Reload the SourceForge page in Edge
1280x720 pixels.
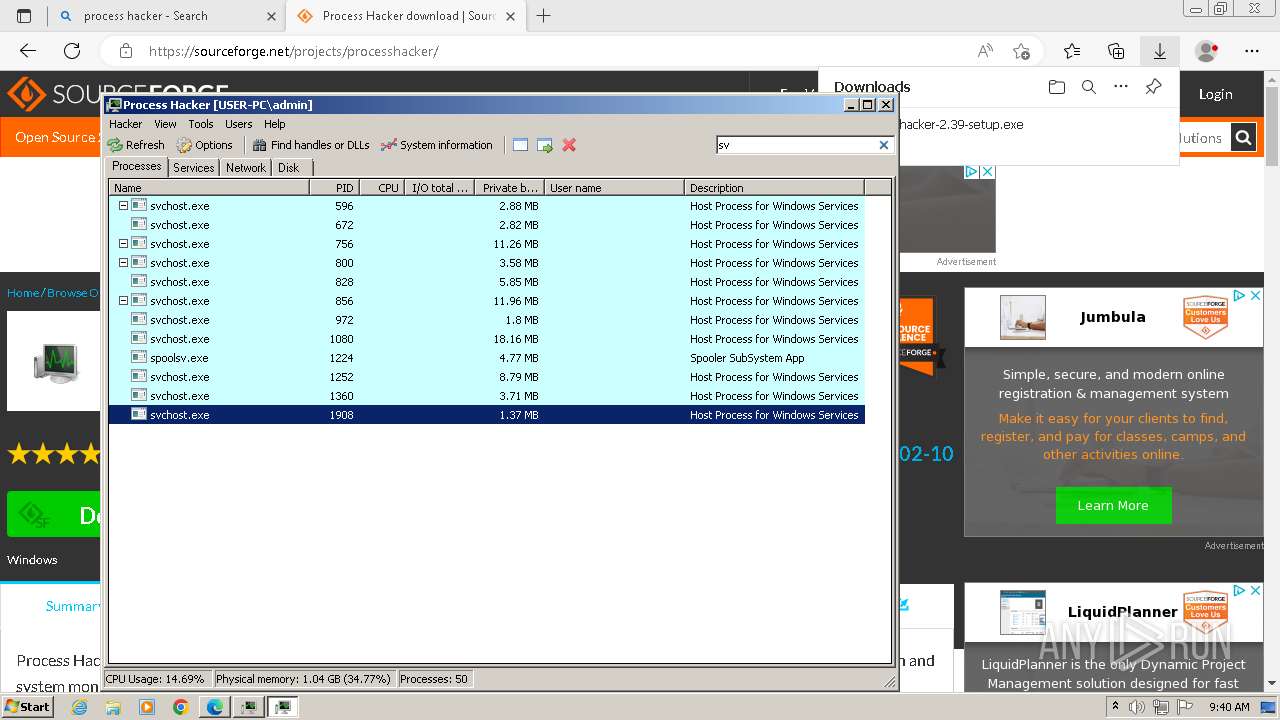coord(72,51)
